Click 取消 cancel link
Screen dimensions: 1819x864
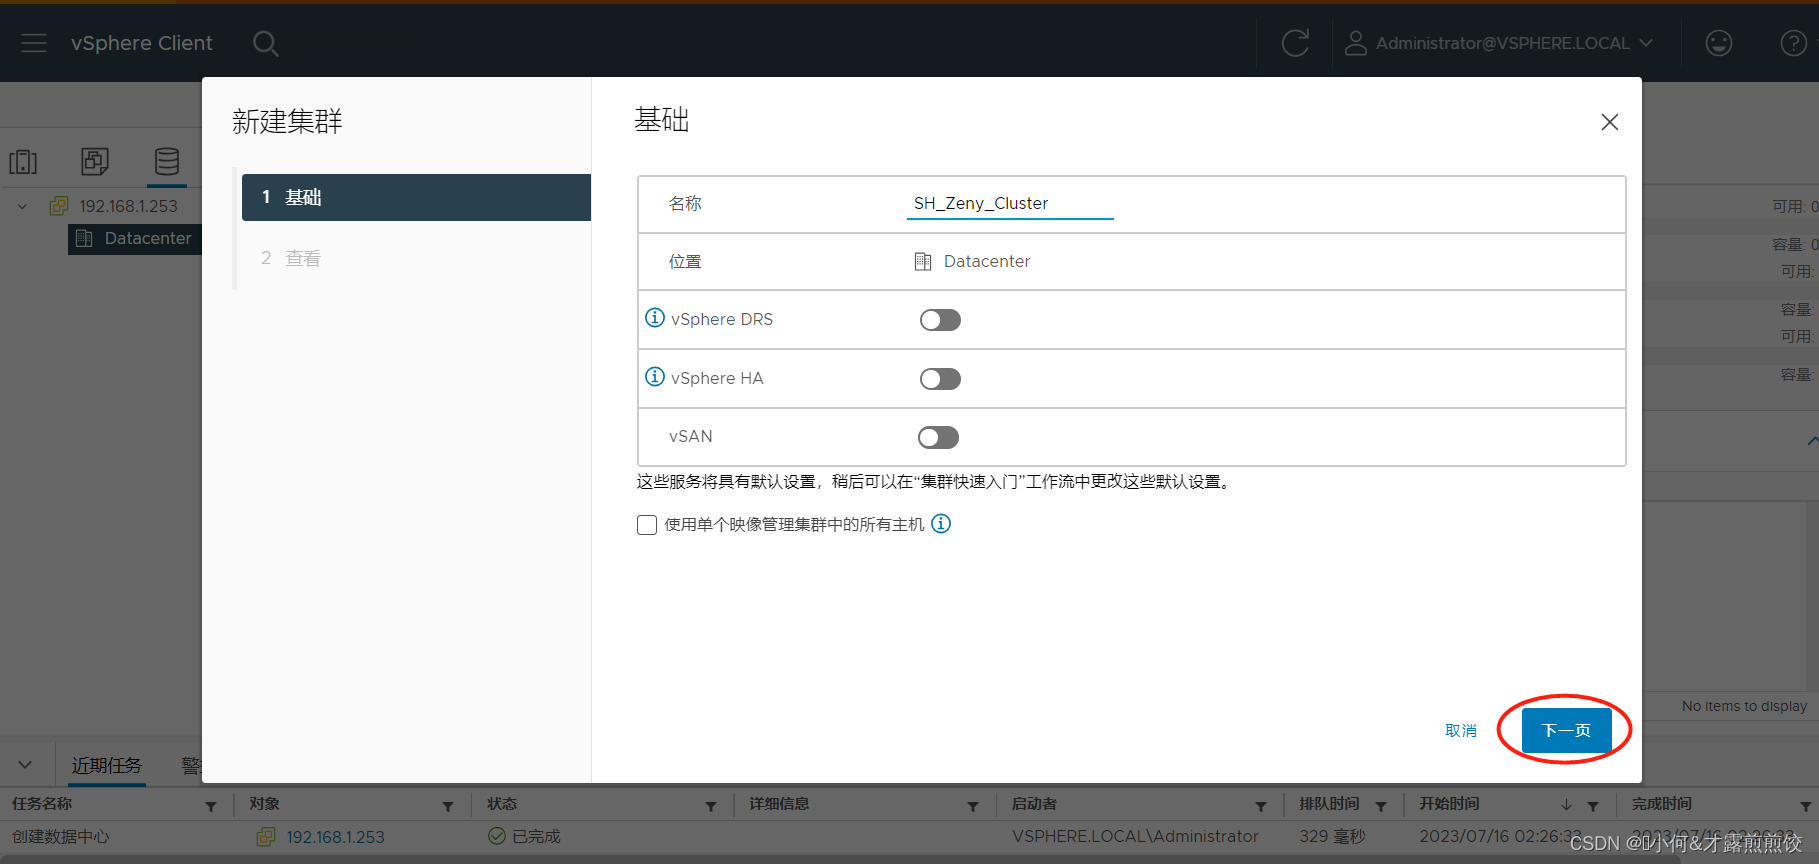pyautogui.click(x=1461, y=730)
